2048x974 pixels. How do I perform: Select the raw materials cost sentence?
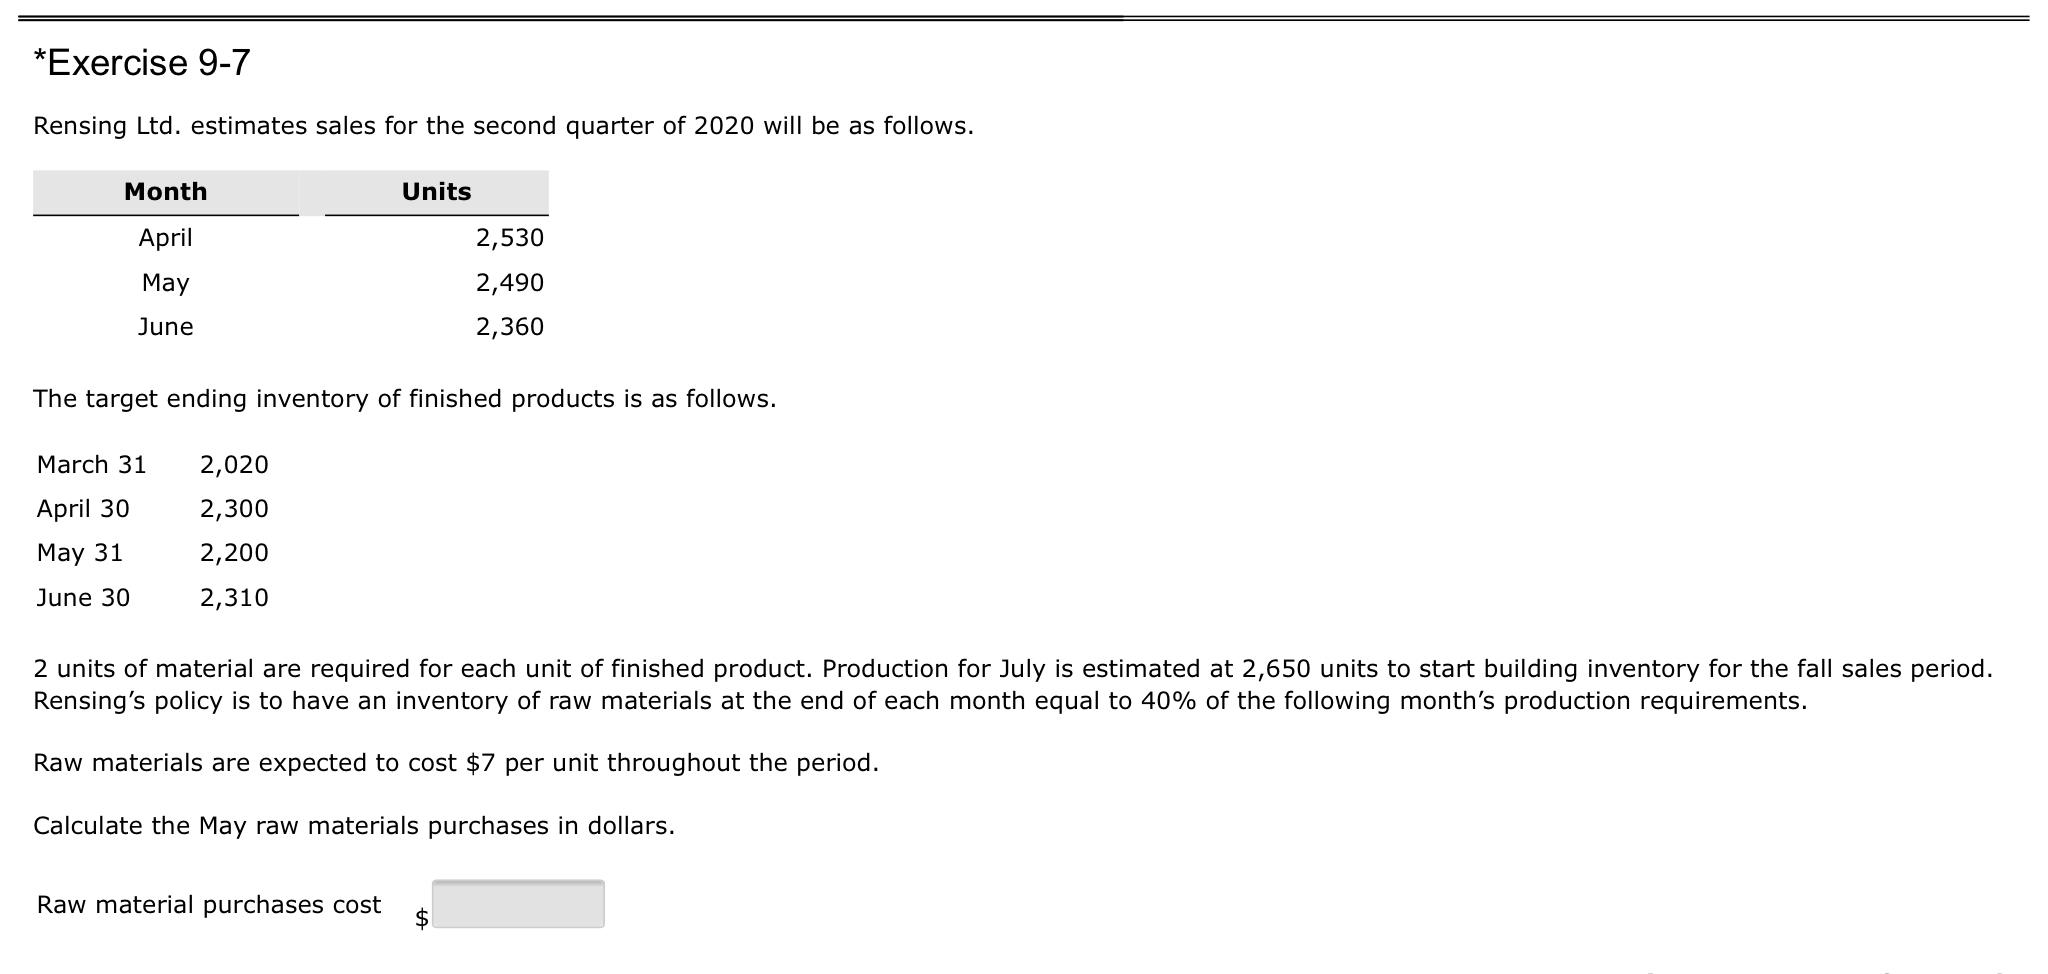[x=456, y=761]
